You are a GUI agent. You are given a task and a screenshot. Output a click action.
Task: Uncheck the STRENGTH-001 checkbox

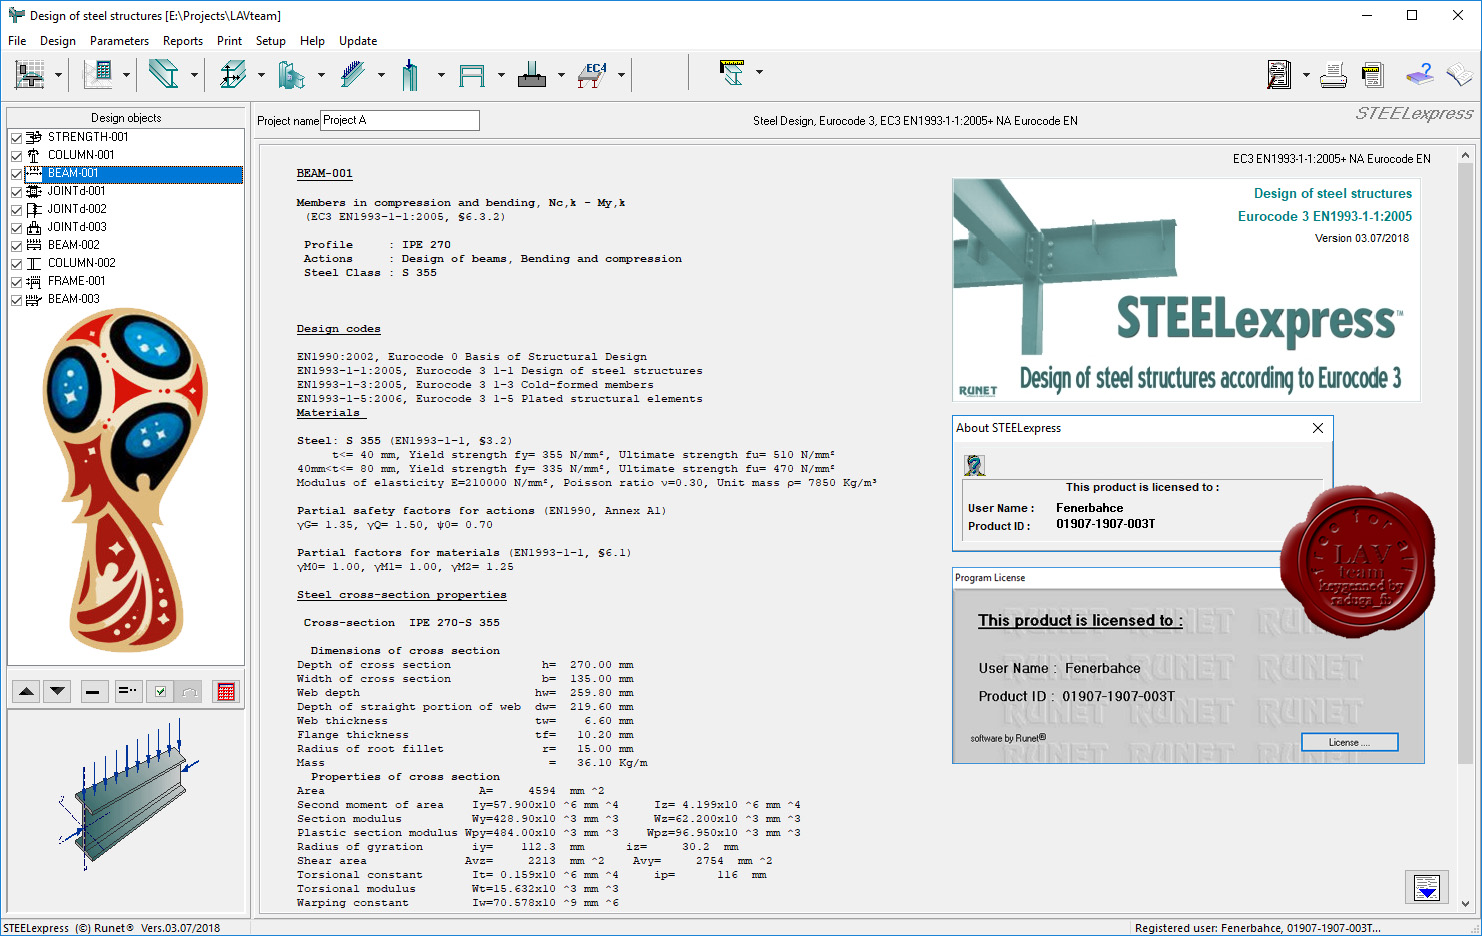(16, 138)
